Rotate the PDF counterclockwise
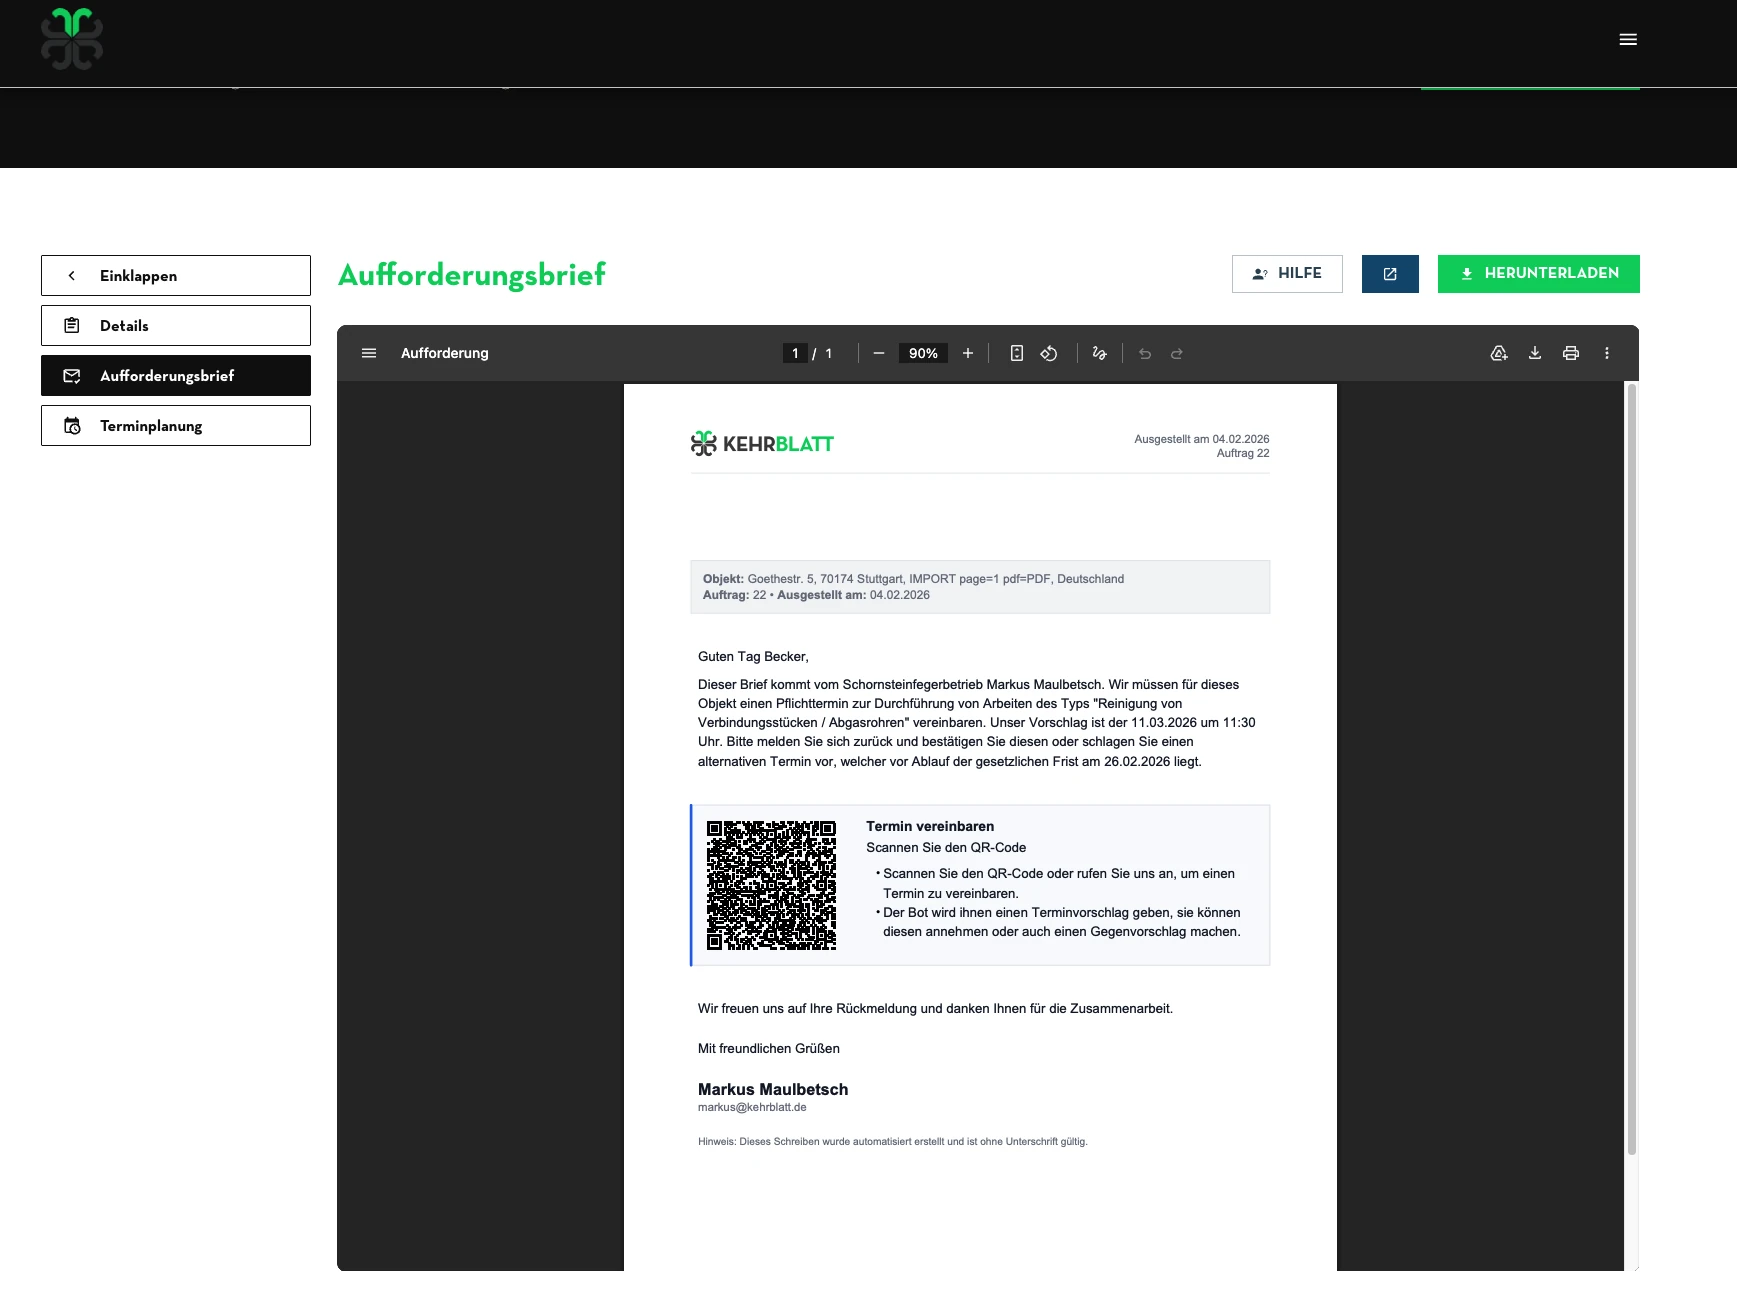The height and width of the screenshot is (1308, 1737). 1049,353
